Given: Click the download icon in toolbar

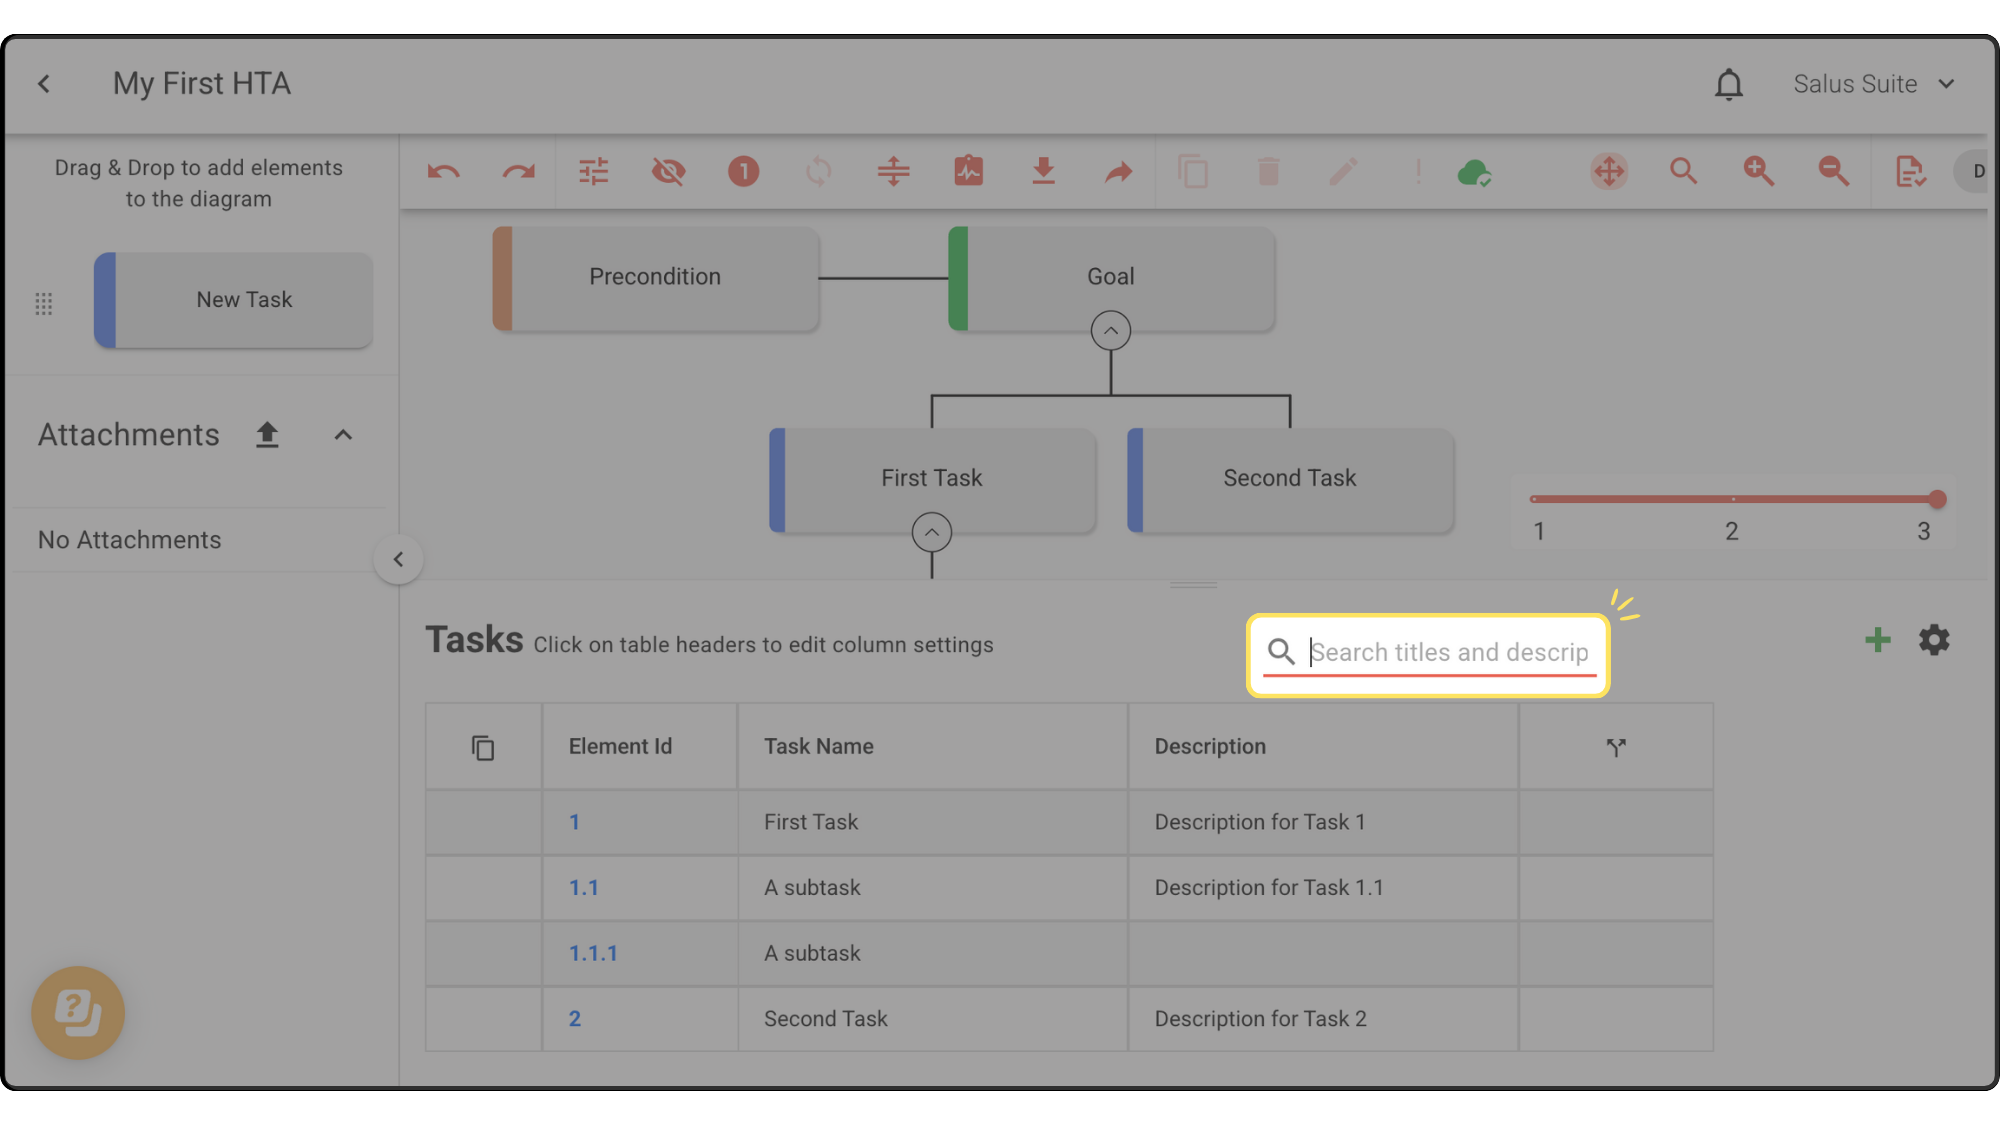Looking at the screenshot, I should pos(1043,172).
